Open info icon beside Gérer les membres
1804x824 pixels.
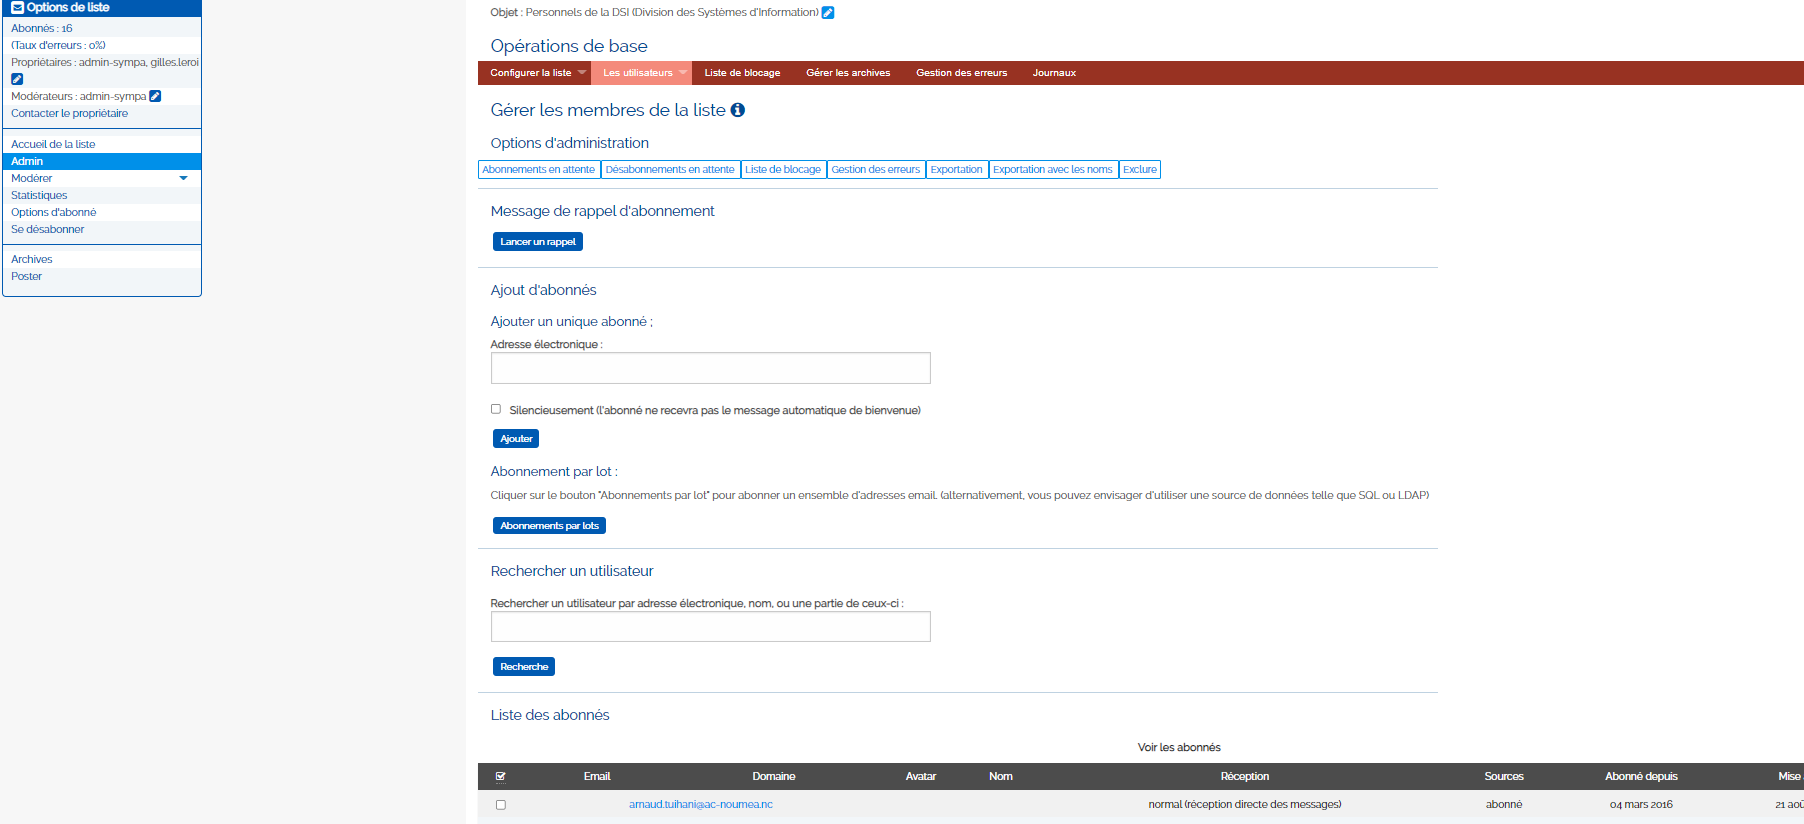[738, 110]
